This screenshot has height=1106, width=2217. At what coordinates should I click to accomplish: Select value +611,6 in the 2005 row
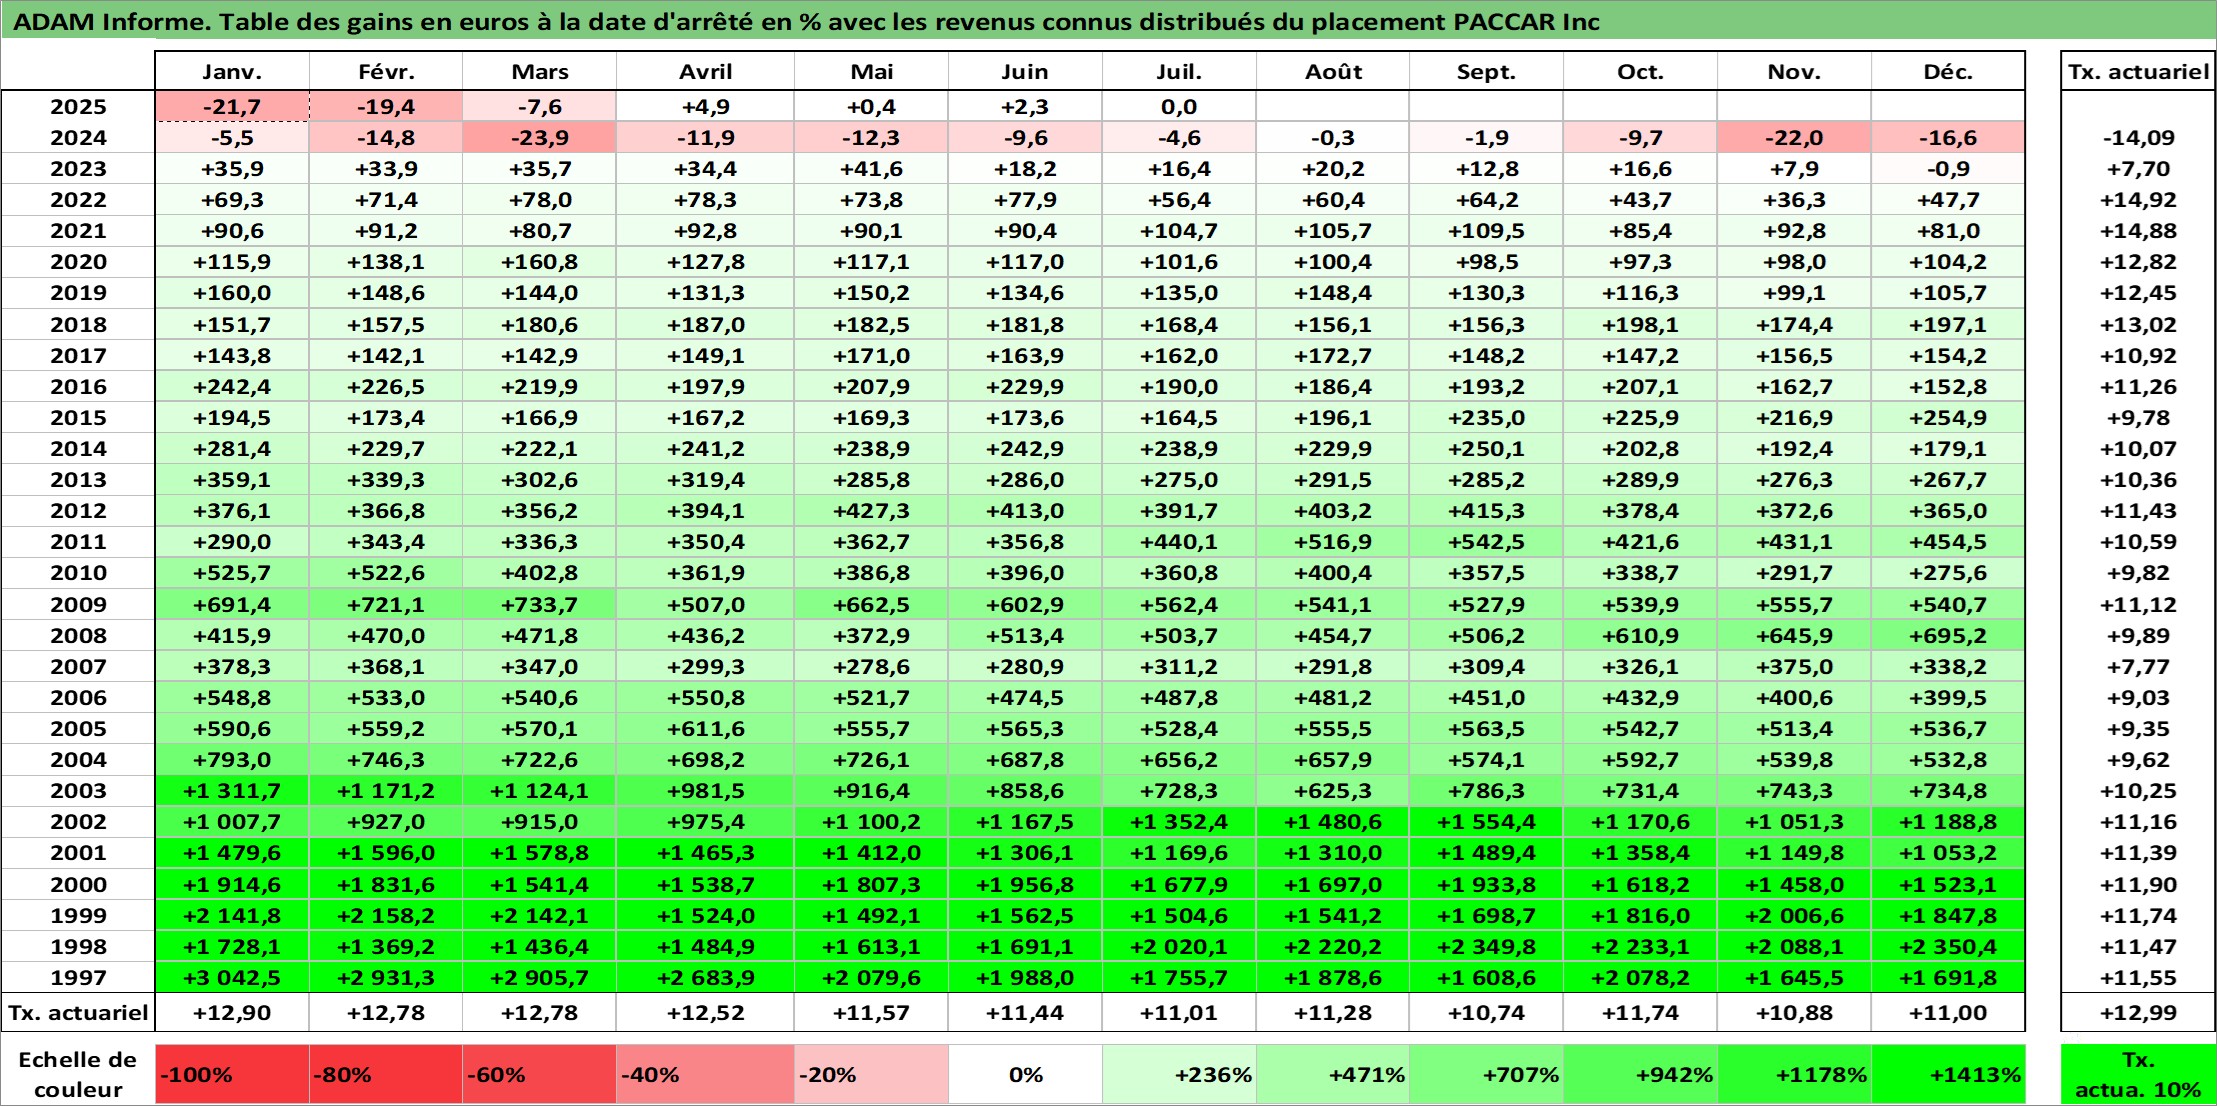pos(705,729)
